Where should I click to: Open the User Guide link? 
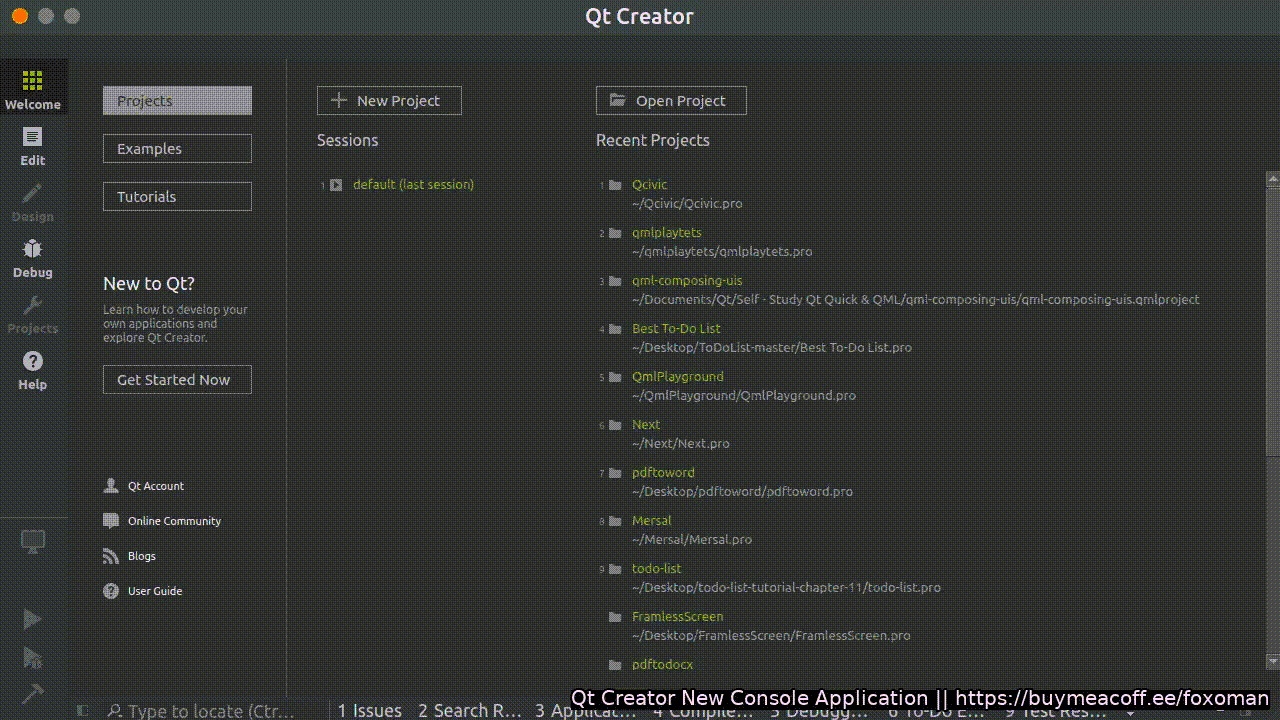pos(155,591)
